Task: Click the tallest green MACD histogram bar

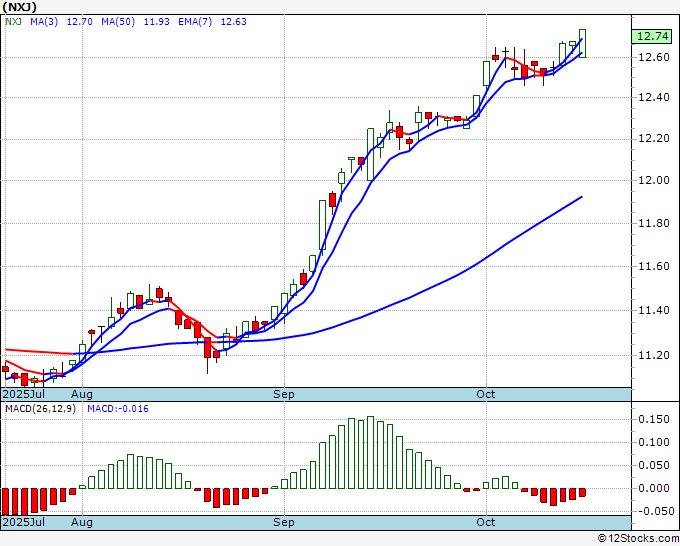Action: pyautogui.click(x=370, y=452)
